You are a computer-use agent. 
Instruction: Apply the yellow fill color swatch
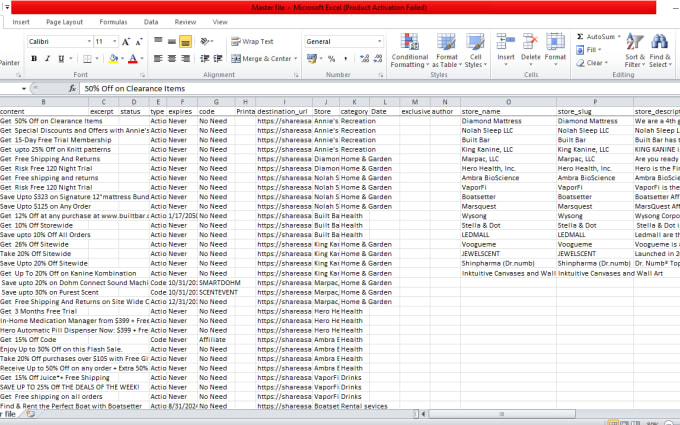pyautogui.click(x=113, y=59)
